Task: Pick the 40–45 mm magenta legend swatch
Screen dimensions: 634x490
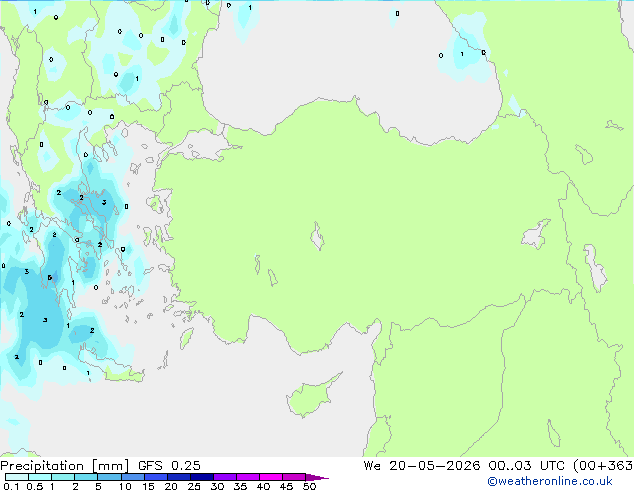Action: click(271, 477)
